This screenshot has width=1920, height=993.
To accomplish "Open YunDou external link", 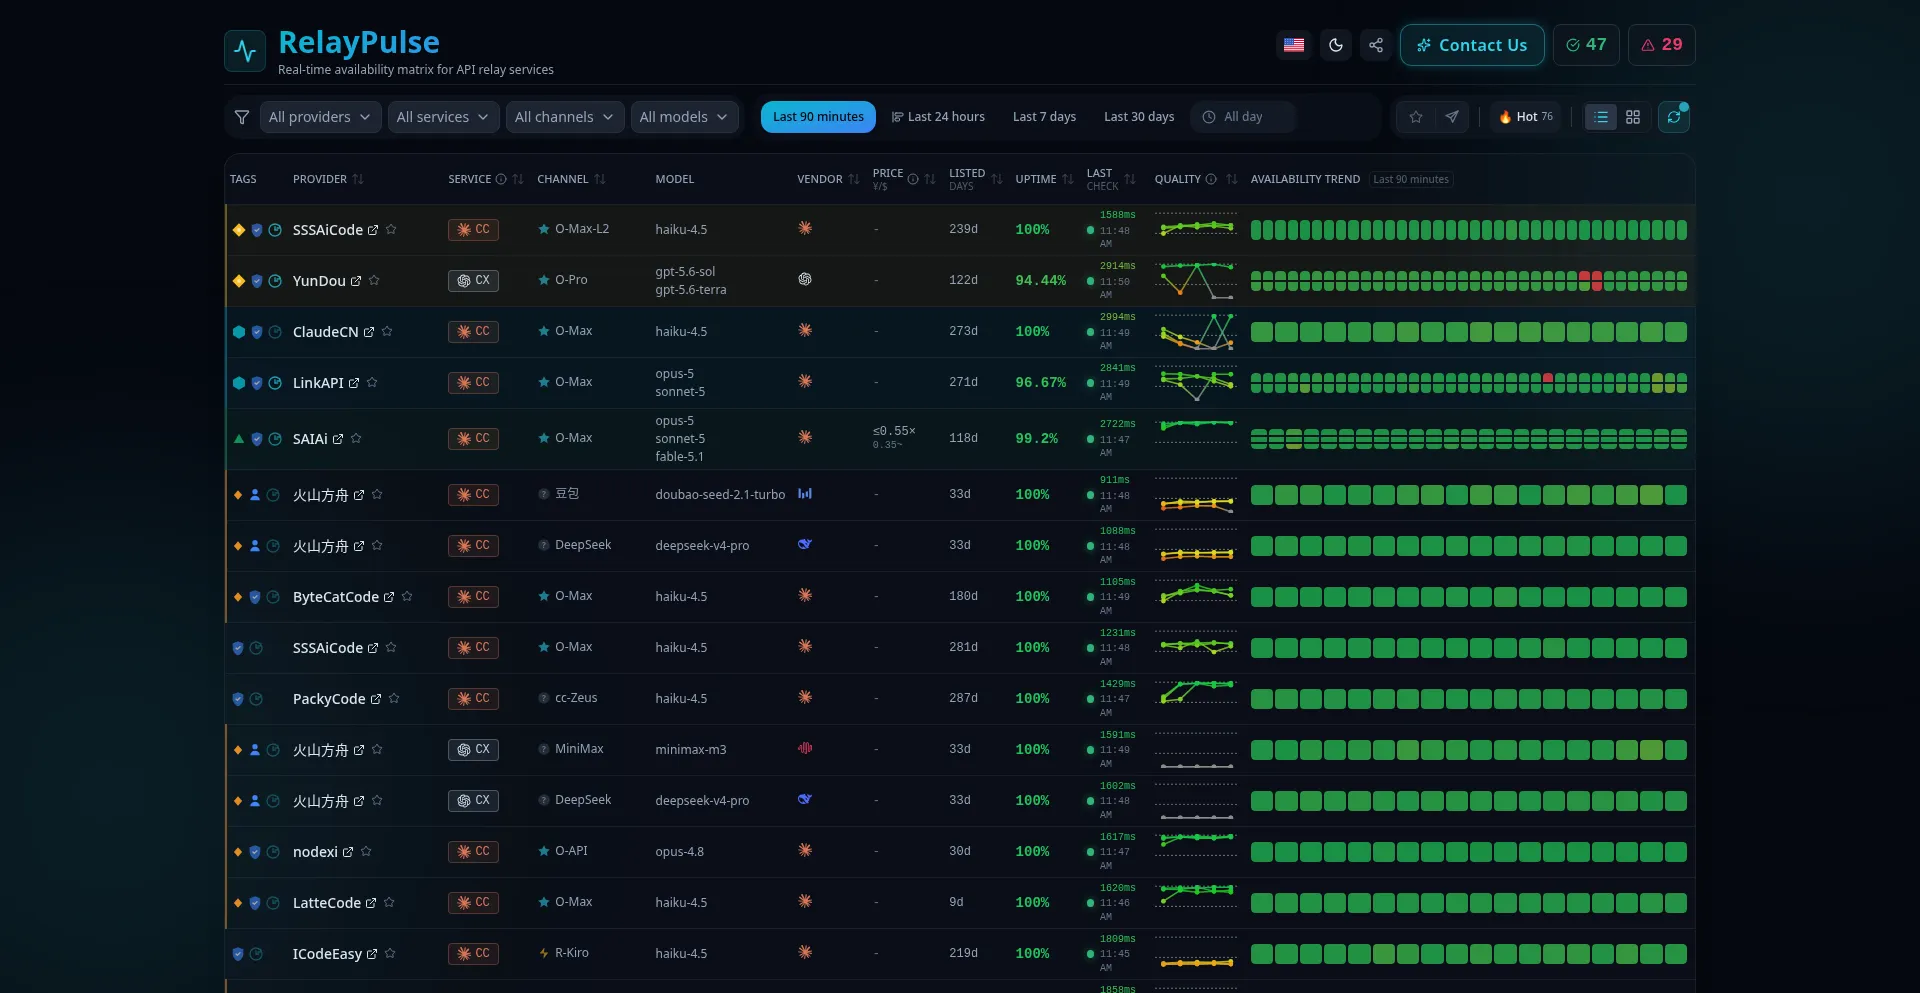I will (x=356, y=281).
